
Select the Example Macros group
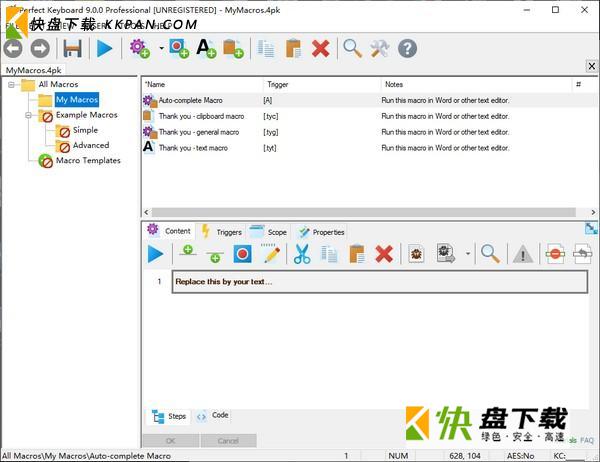pos(86,115)
